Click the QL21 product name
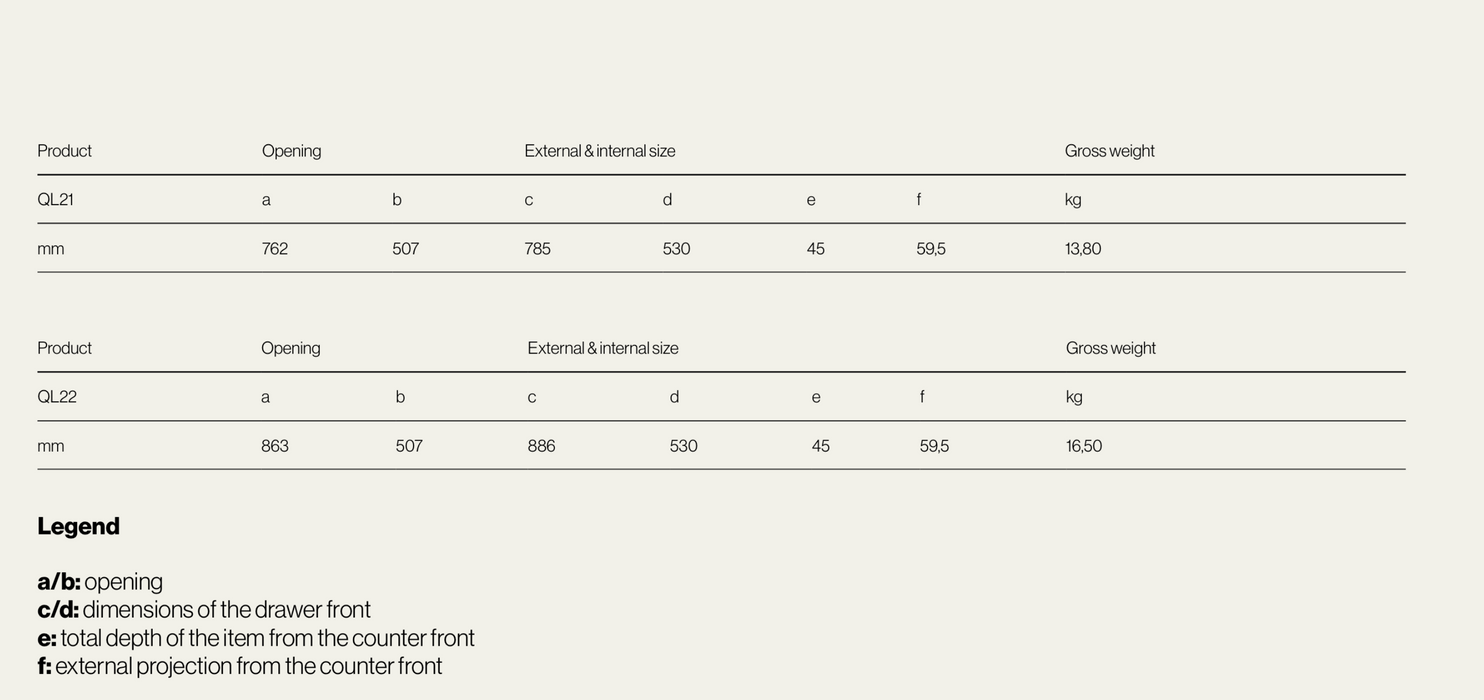The image size is (1484, 700). pos(56,199)
